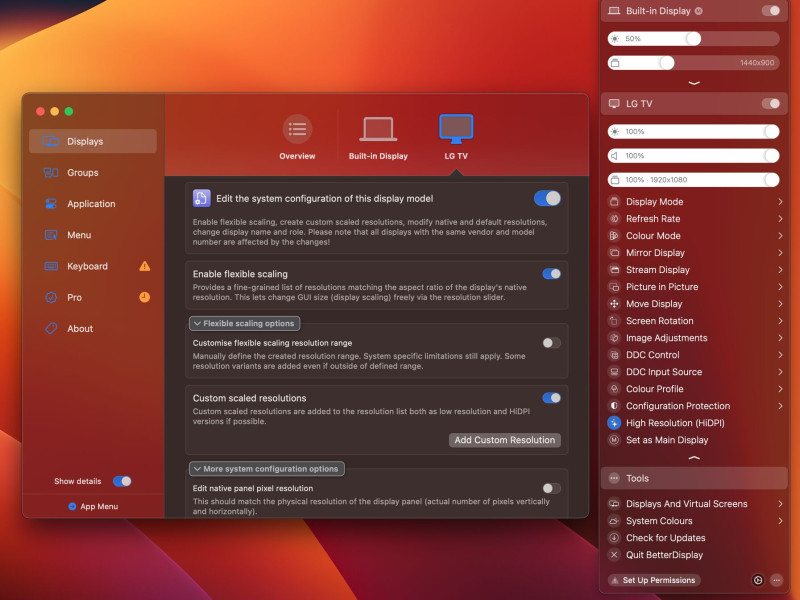
Task: Switch to the Overview tab
Action: (297, 138)
